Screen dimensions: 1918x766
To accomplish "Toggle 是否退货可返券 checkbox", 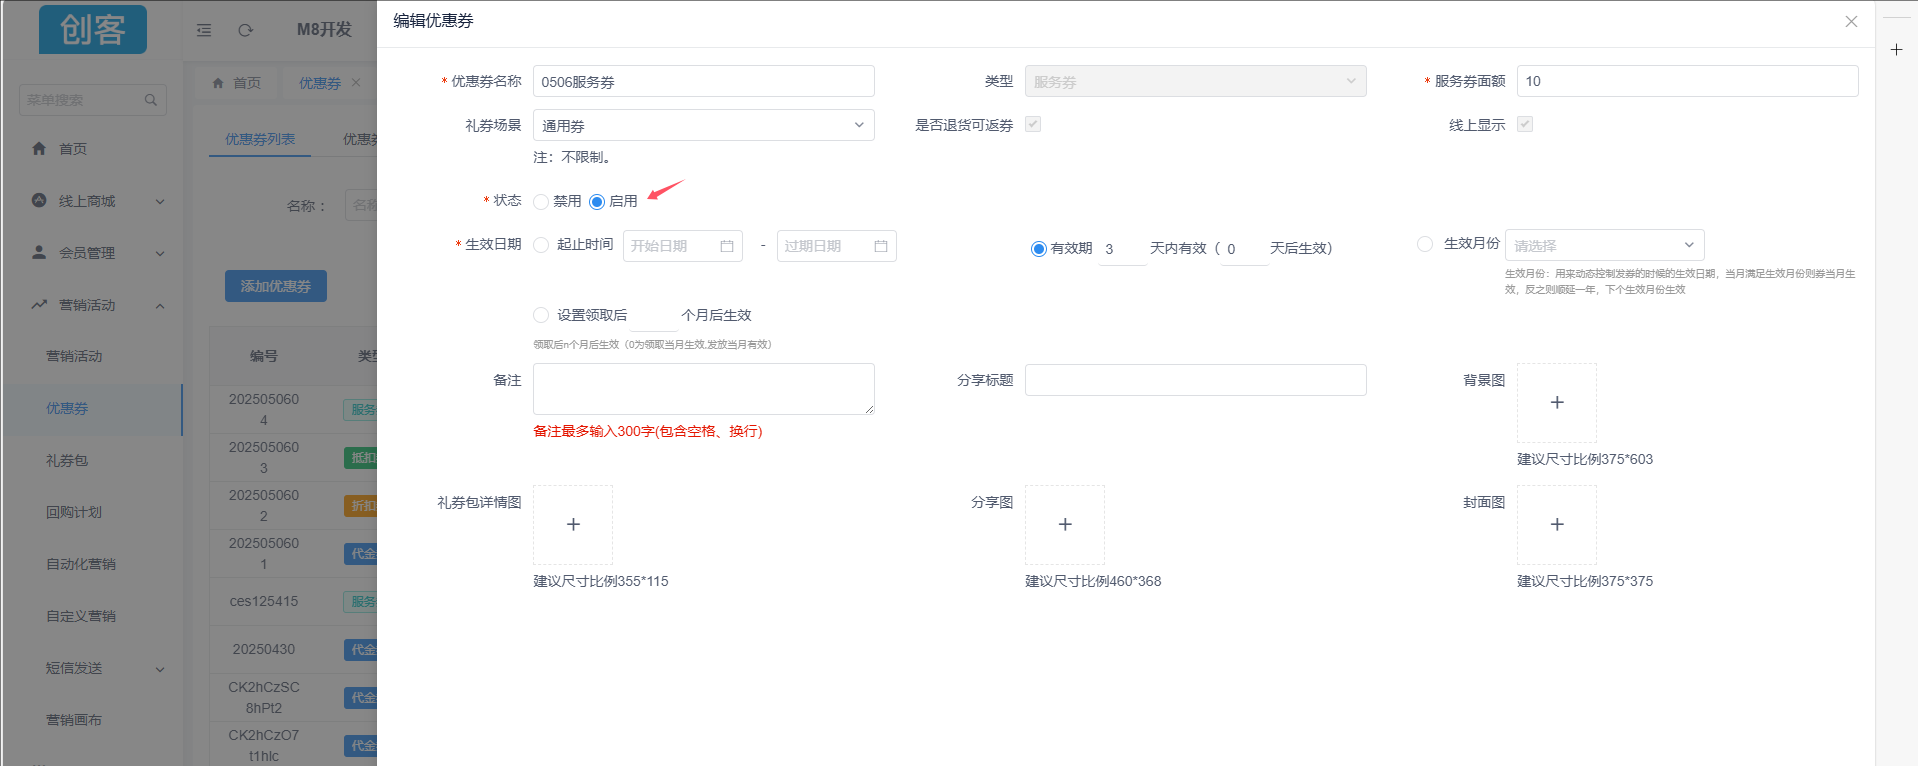I will point(1033,124).
